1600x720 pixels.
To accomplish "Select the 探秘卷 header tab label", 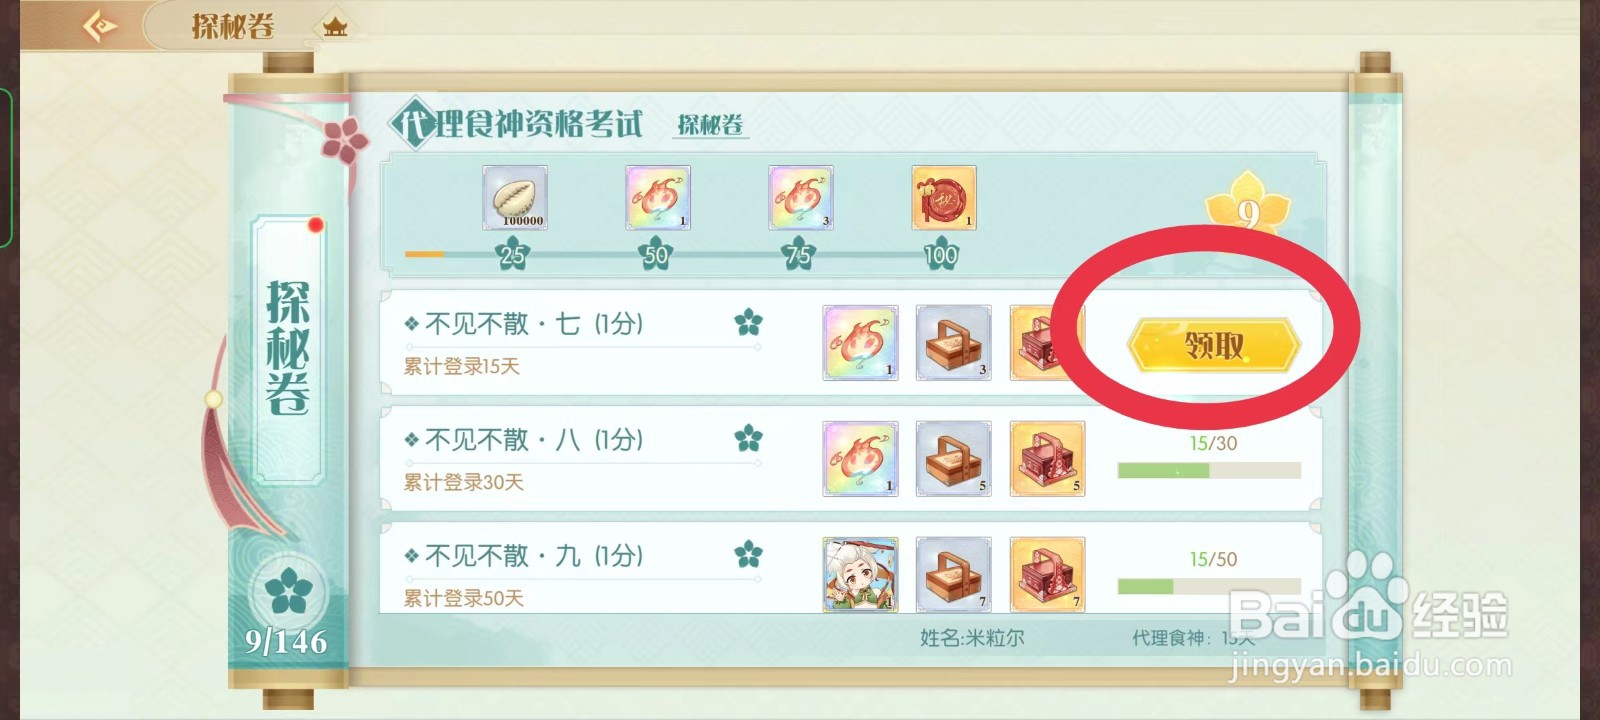I will 710,125.
